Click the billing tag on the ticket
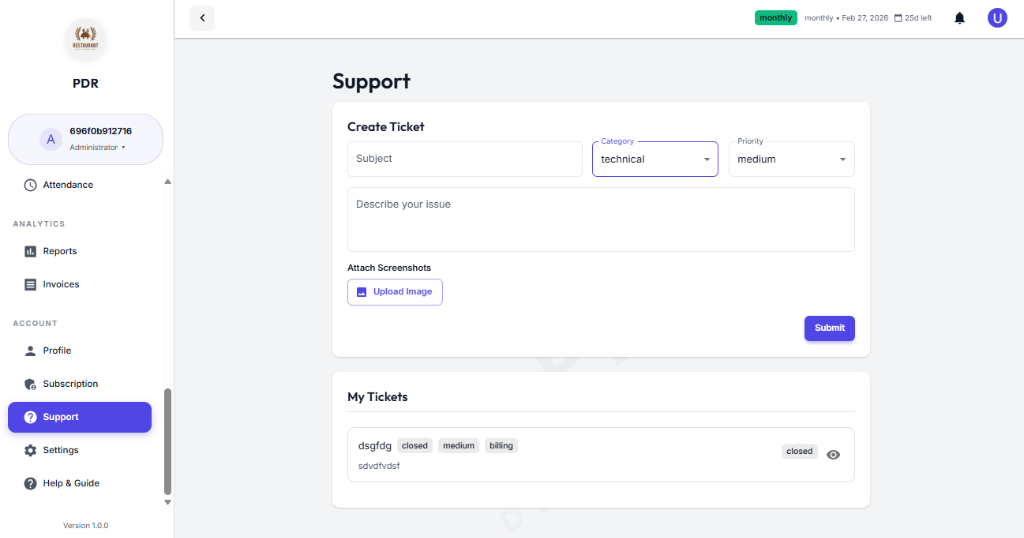The image size is (1024, 538). pyautogui.click(x=501, y=446)
